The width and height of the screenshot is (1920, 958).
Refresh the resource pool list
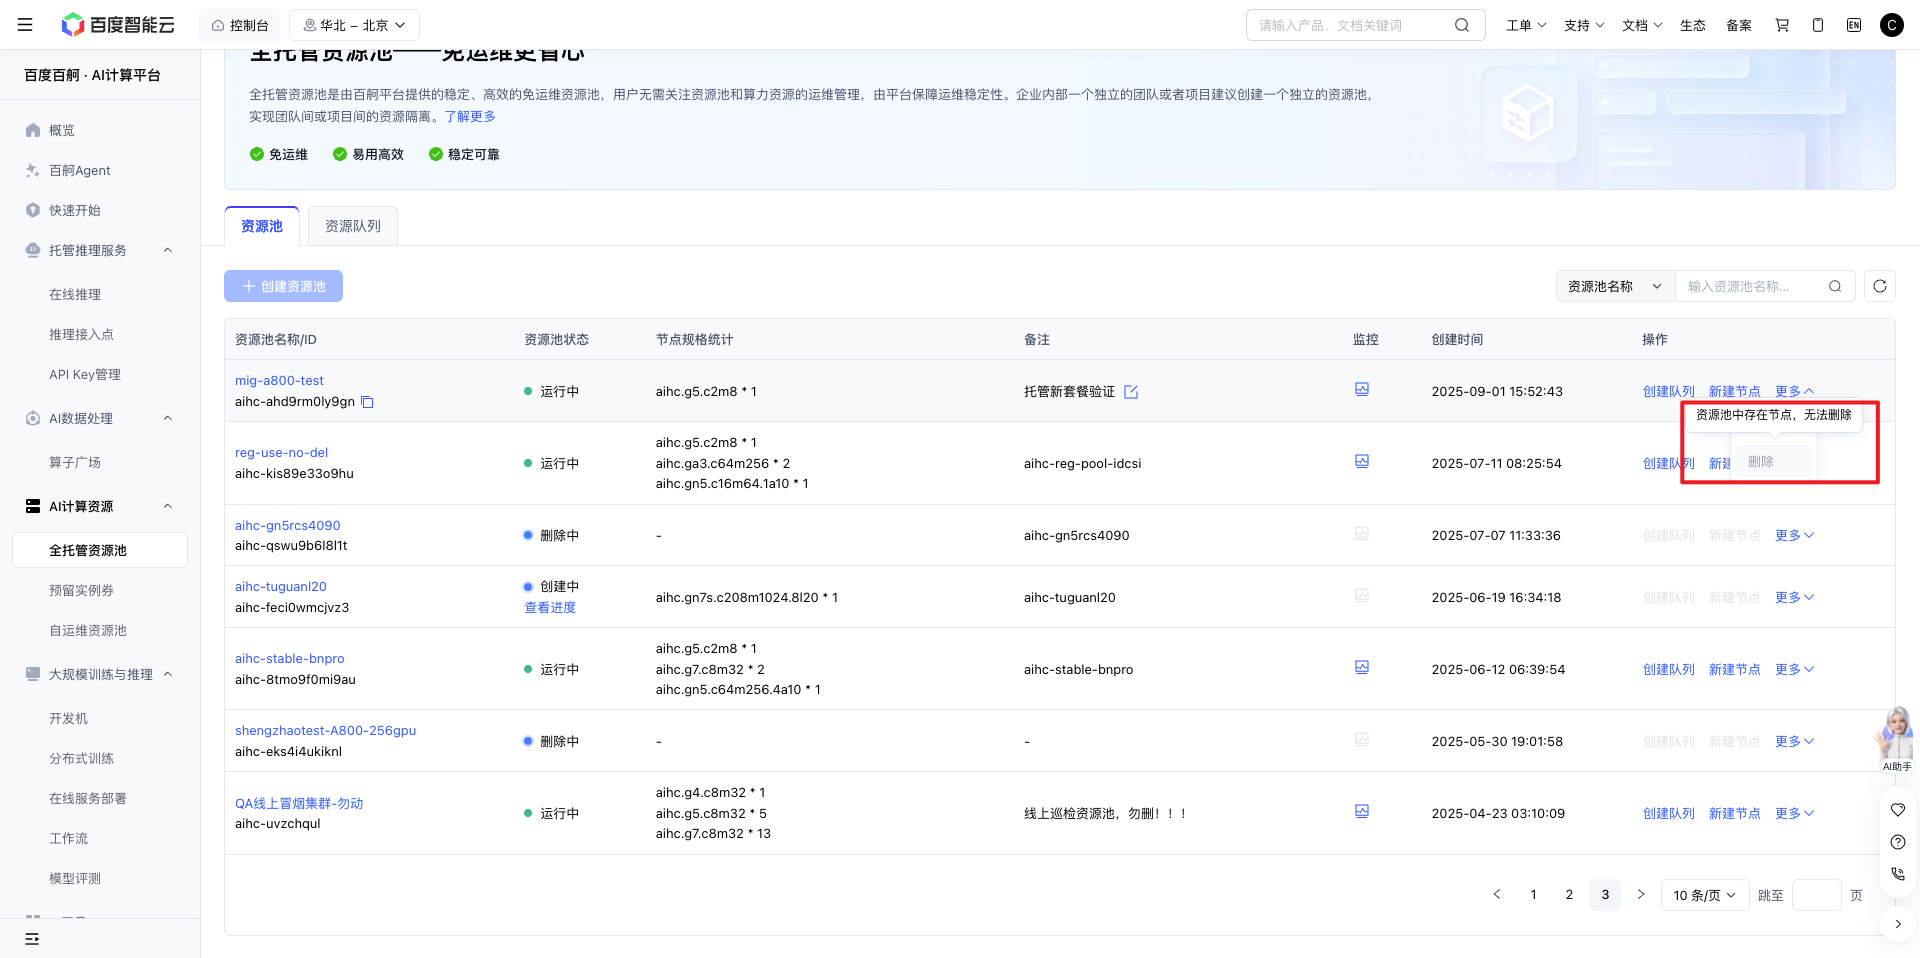point(1880,286)
